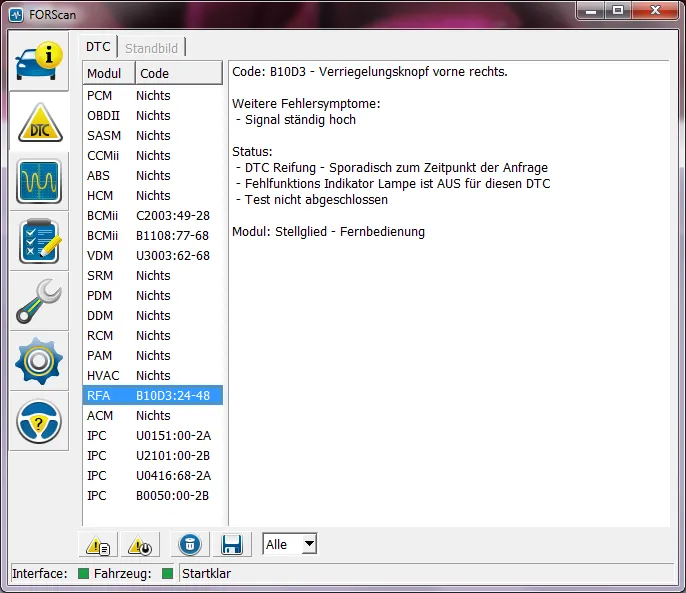This screenshot has width=686, height=593.
Task: Click the read DTC list warning button
Action: click(x=98, y=545)
